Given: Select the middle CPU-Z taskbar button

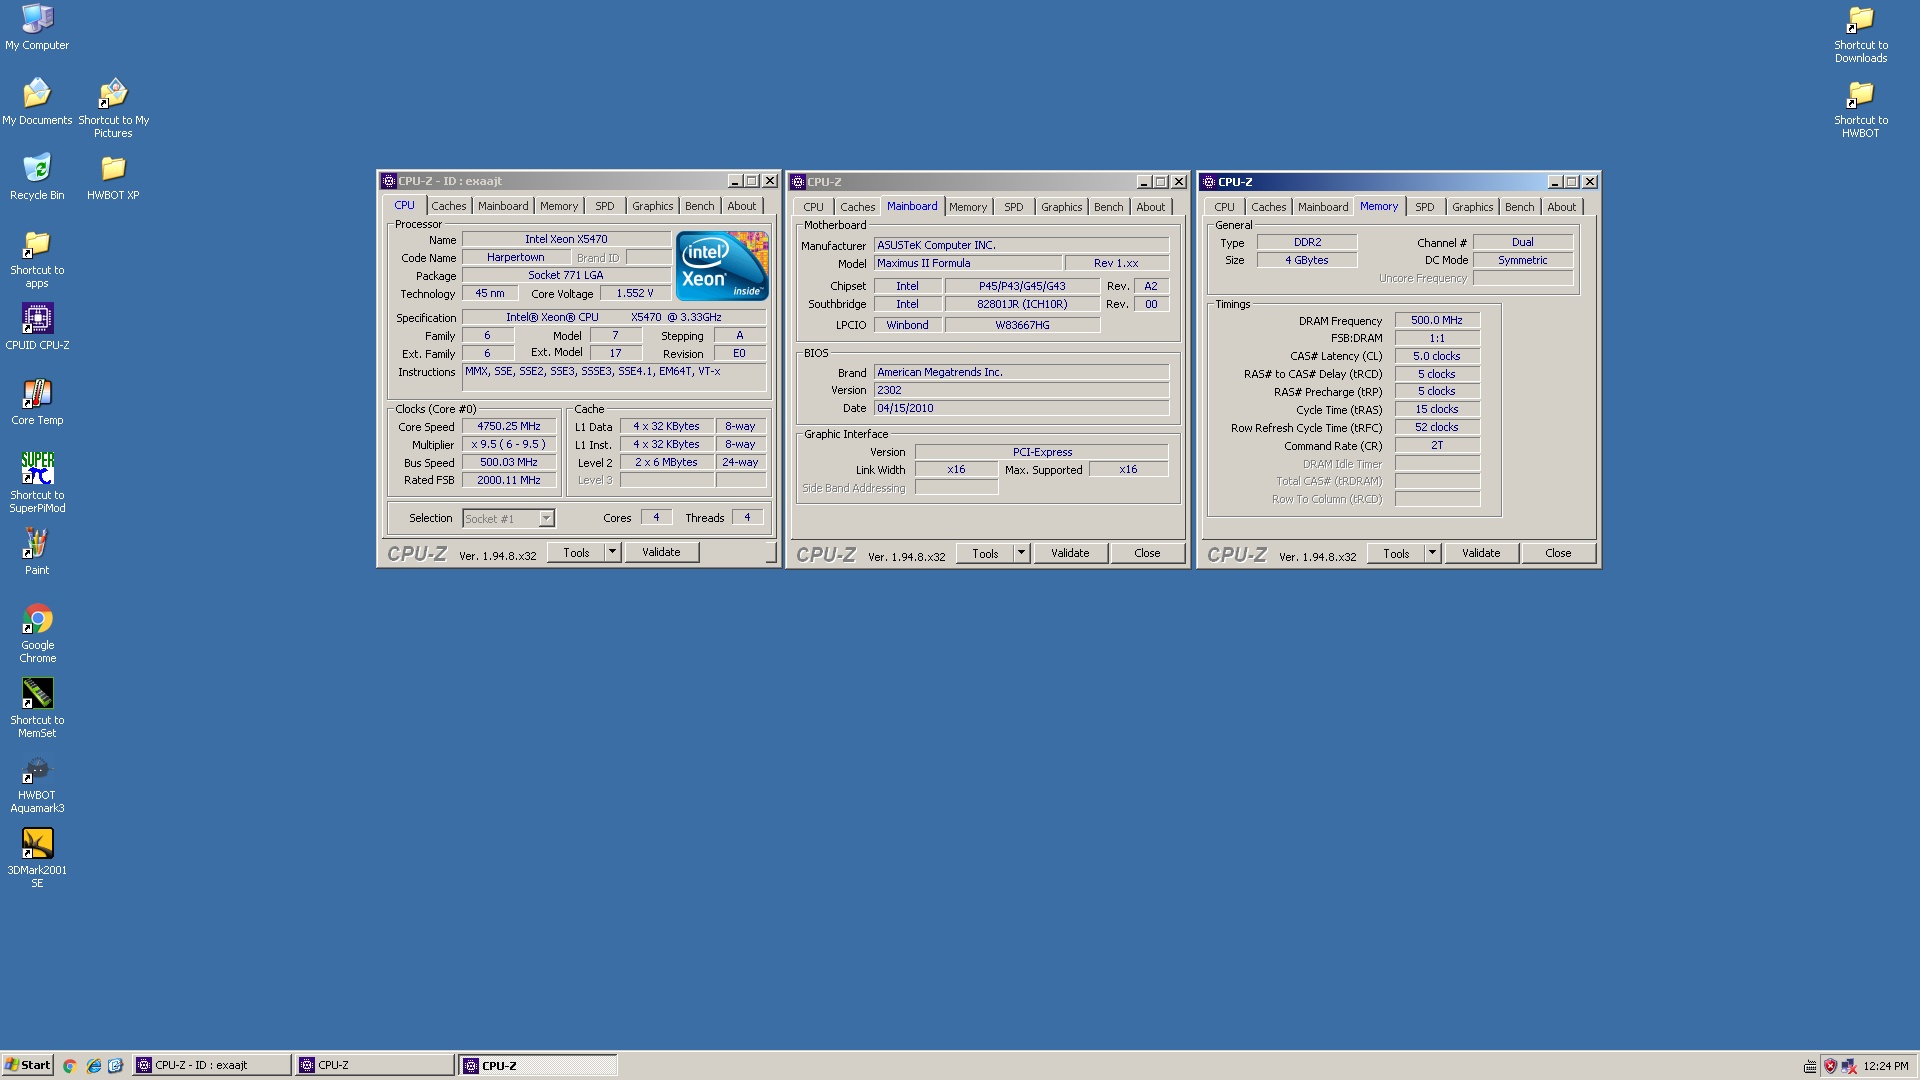Looking at the screenshot, I should [x=375, y=1066].
